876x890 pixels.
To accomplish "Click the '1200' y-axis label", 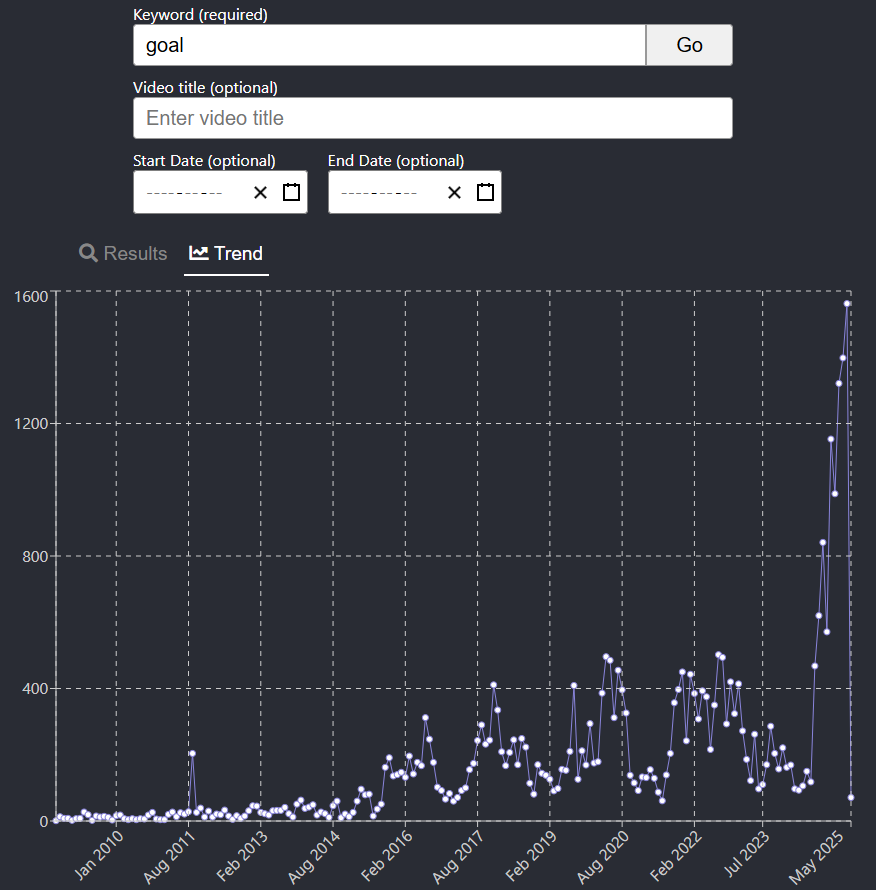I will click(31, 423).
